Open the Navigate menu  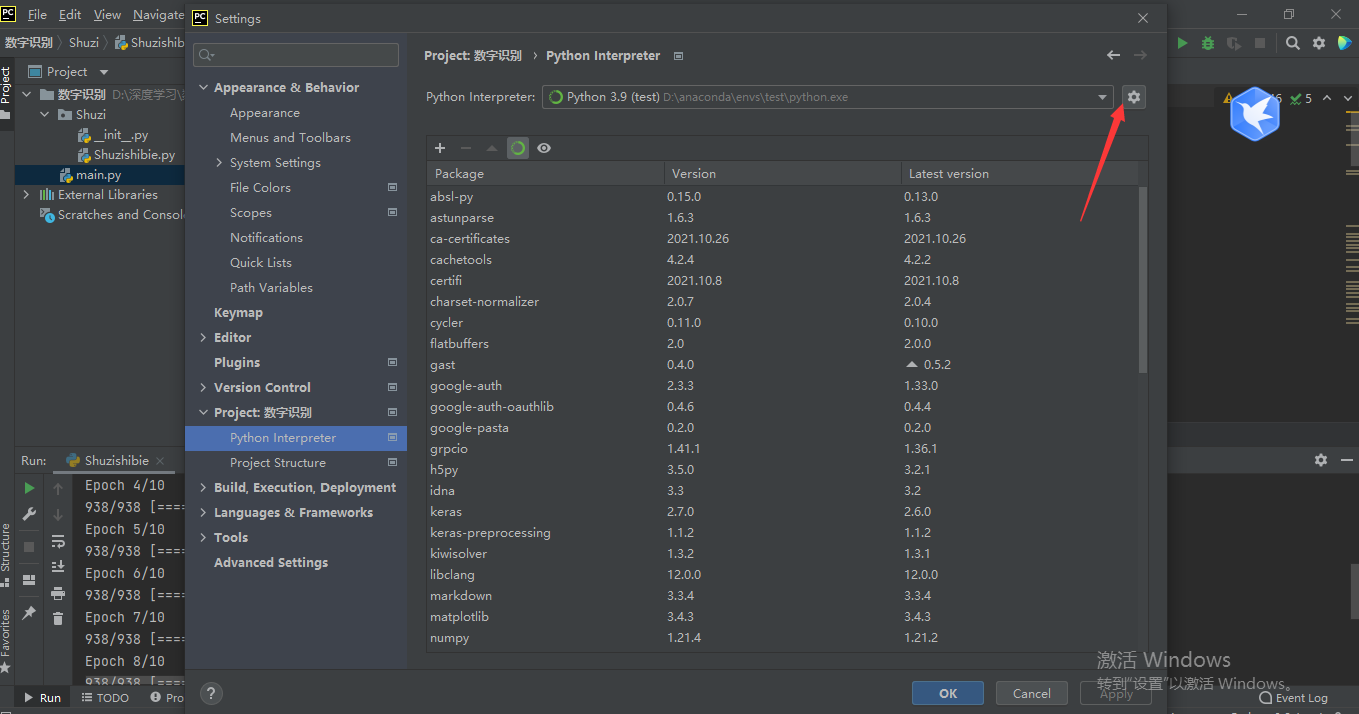pos(158,15)
